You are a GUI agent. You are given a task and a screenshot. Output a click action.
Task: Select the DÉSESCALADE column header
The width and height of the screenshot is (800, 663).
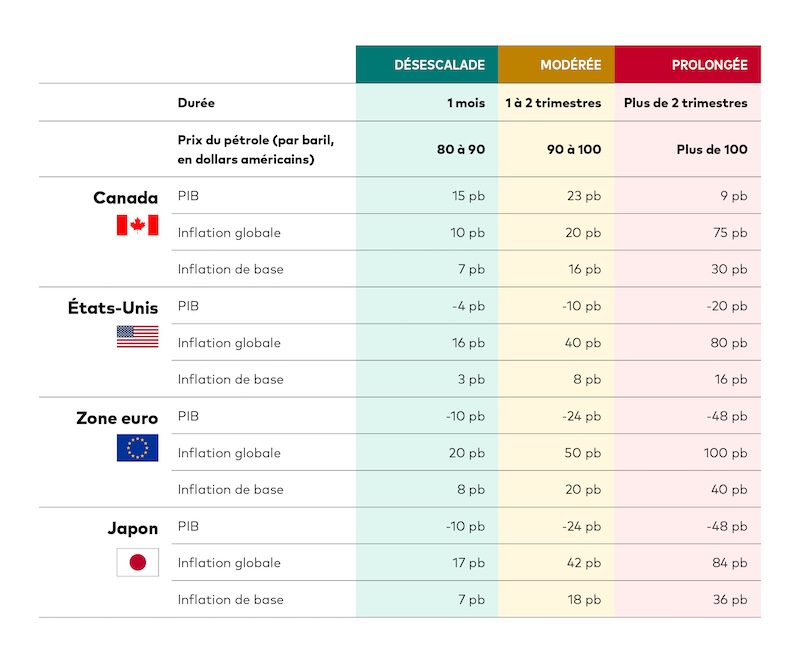click(427, 65)
